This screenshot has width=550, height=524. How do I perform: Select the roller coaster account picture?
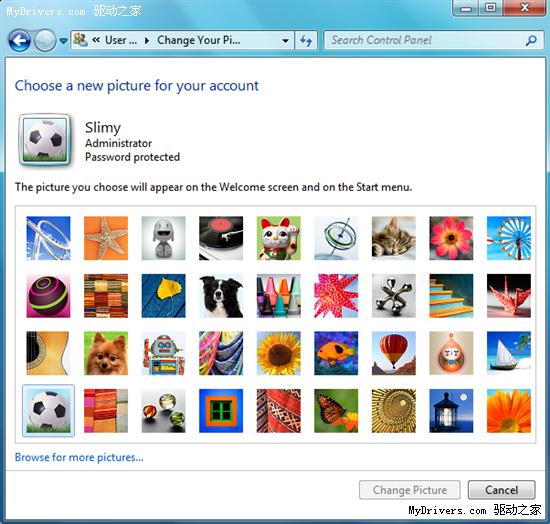click(48, 238)
